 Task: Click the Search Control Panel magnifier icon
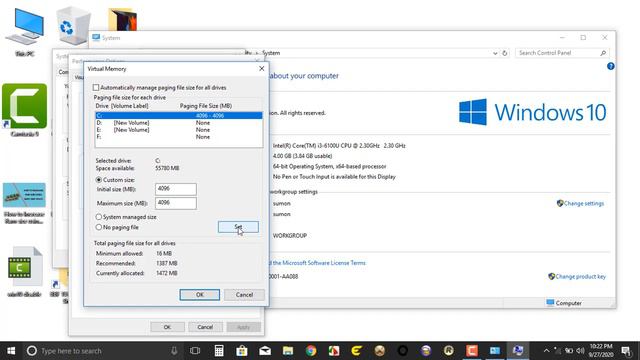(x=603, y=53)
